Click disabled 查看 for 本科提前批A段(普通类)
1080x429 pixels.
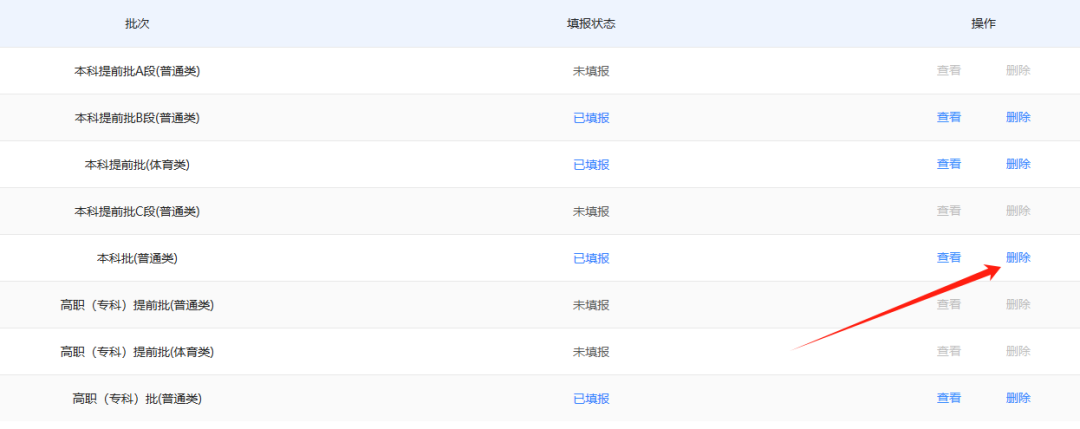(948, 70)
